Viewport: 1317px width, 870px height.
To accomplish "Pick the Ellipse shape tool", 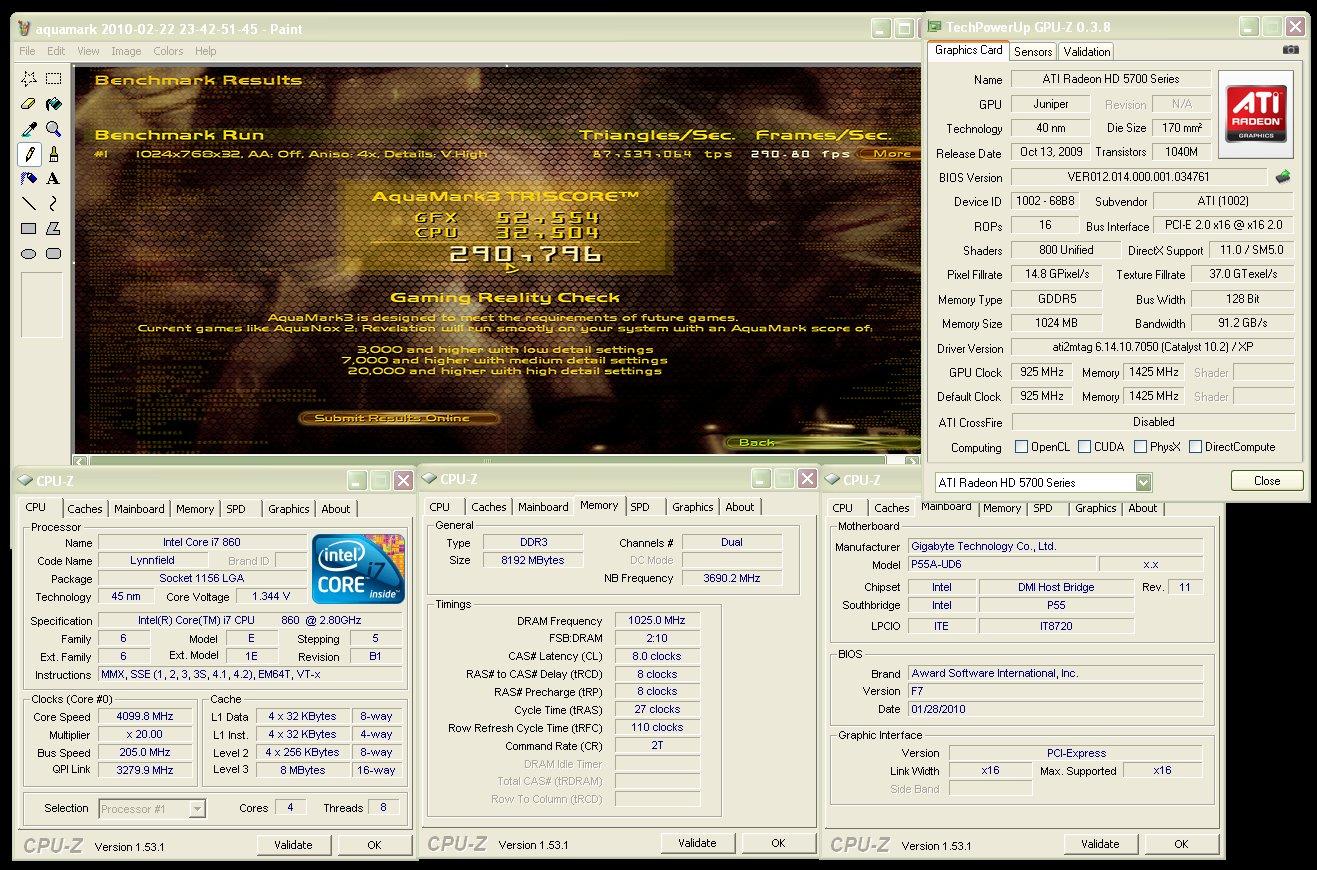I will [x=29, y=254].
